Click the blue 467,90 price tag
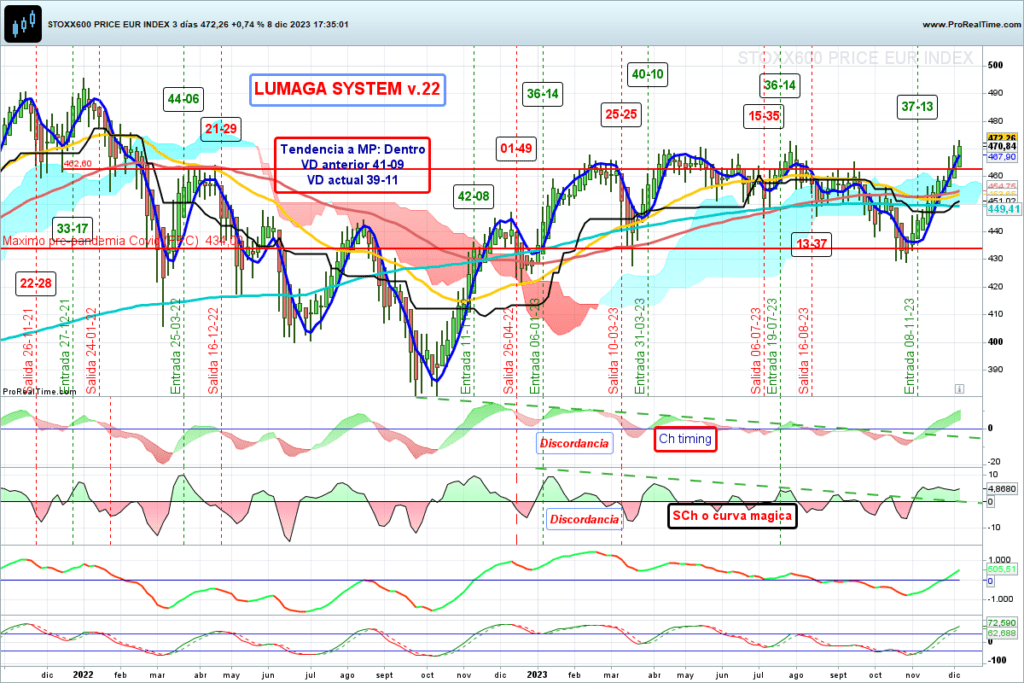This screenshot has height=683, width=1024. [x=1002, y=157]
